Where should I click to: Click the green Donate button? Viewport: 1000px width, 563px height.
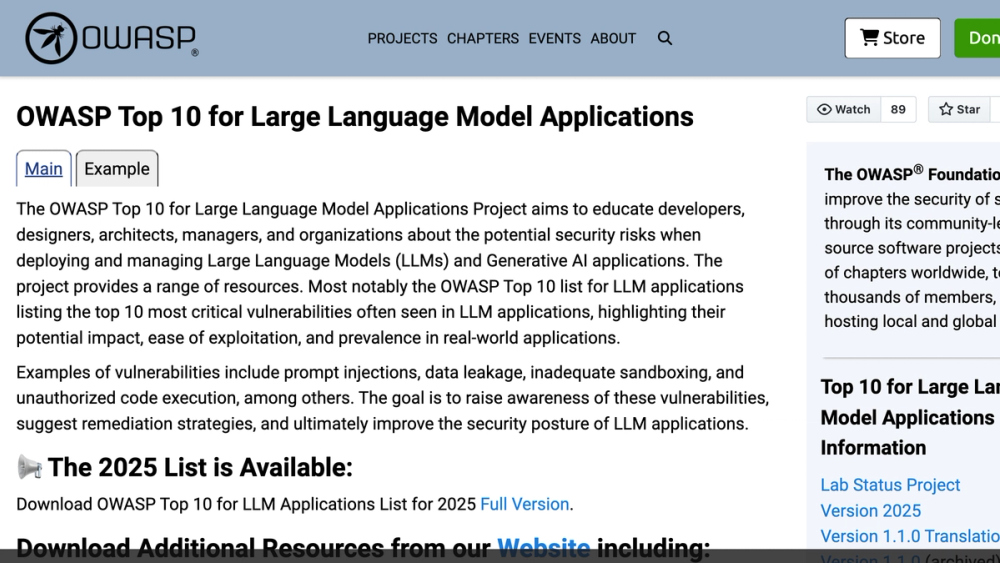point(978,38)
